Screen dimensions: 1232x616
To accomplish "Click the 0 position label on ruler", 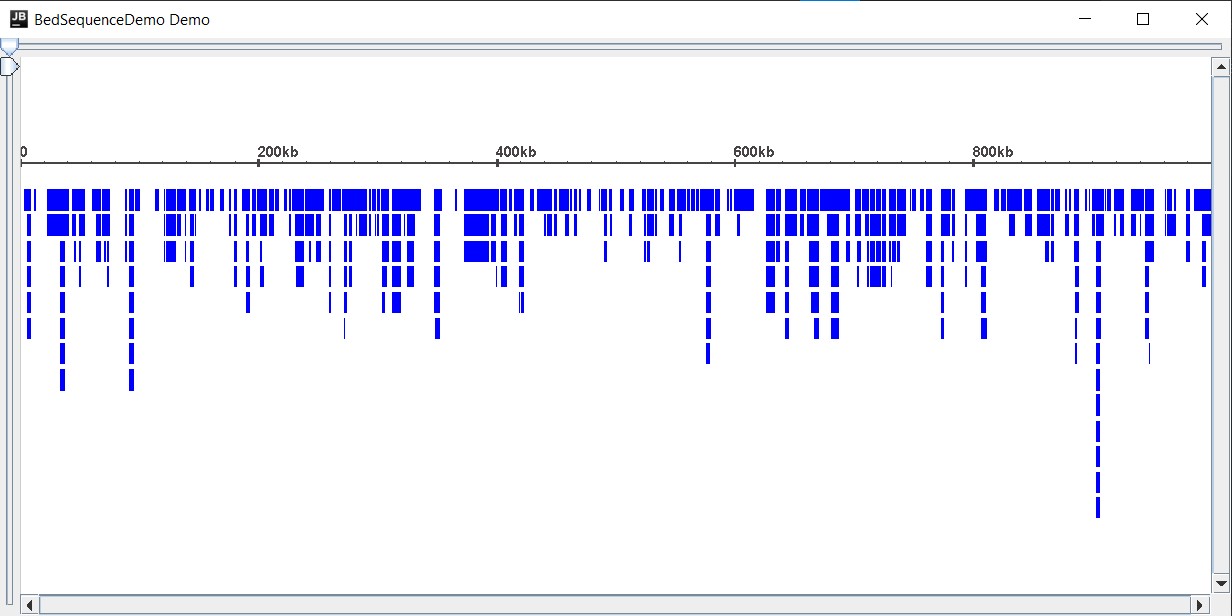I will tap(24, 152).
